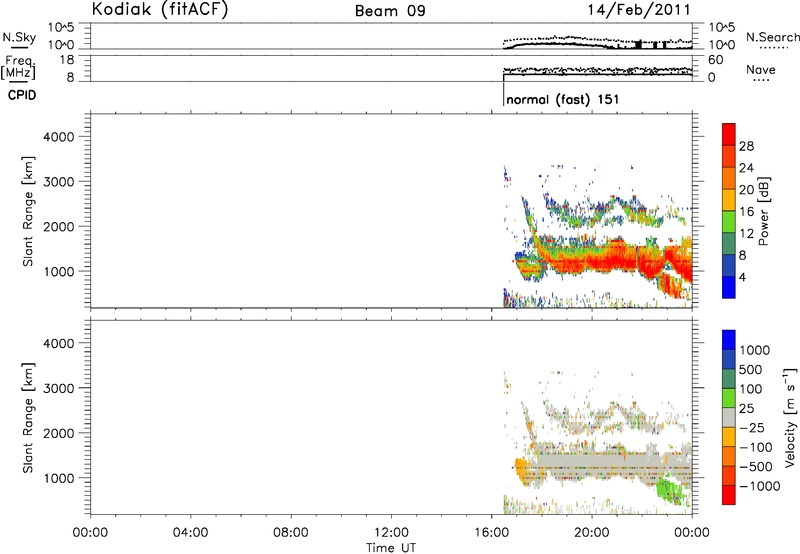Image resolution: width=800 pixels, height=554 pixels.
Task: Click the '16:00' time tick label
Action: pos(491,533)
